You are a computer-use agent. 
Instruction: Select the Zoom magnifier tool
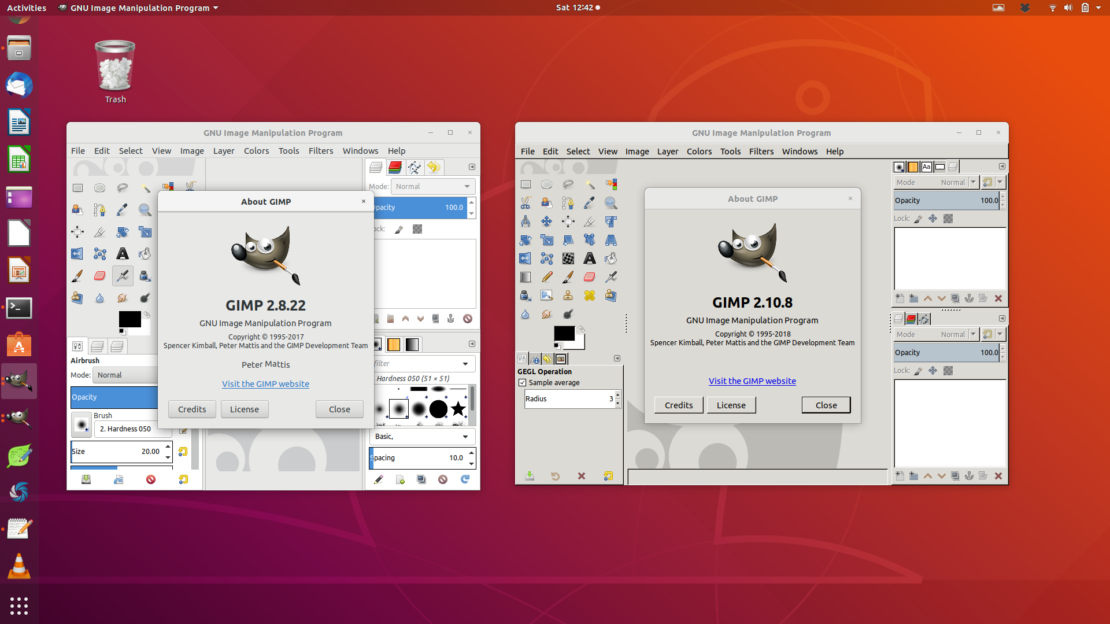pyautogui.click(x=145, y=209)
